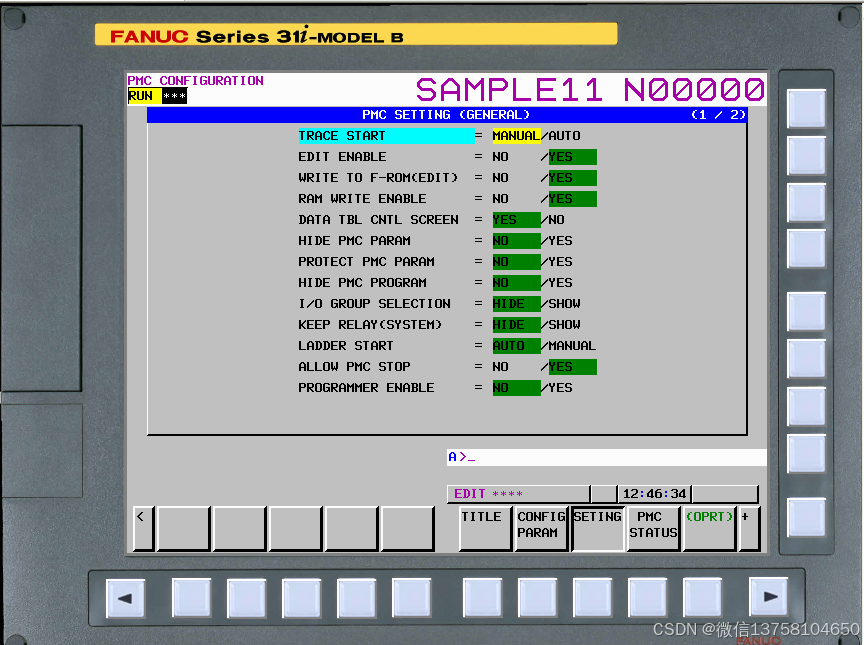Viewport: 864px width, 645px height.
Task: Set PROGRAMMER ENABLE to NO
Action: (x=516, y=388)
